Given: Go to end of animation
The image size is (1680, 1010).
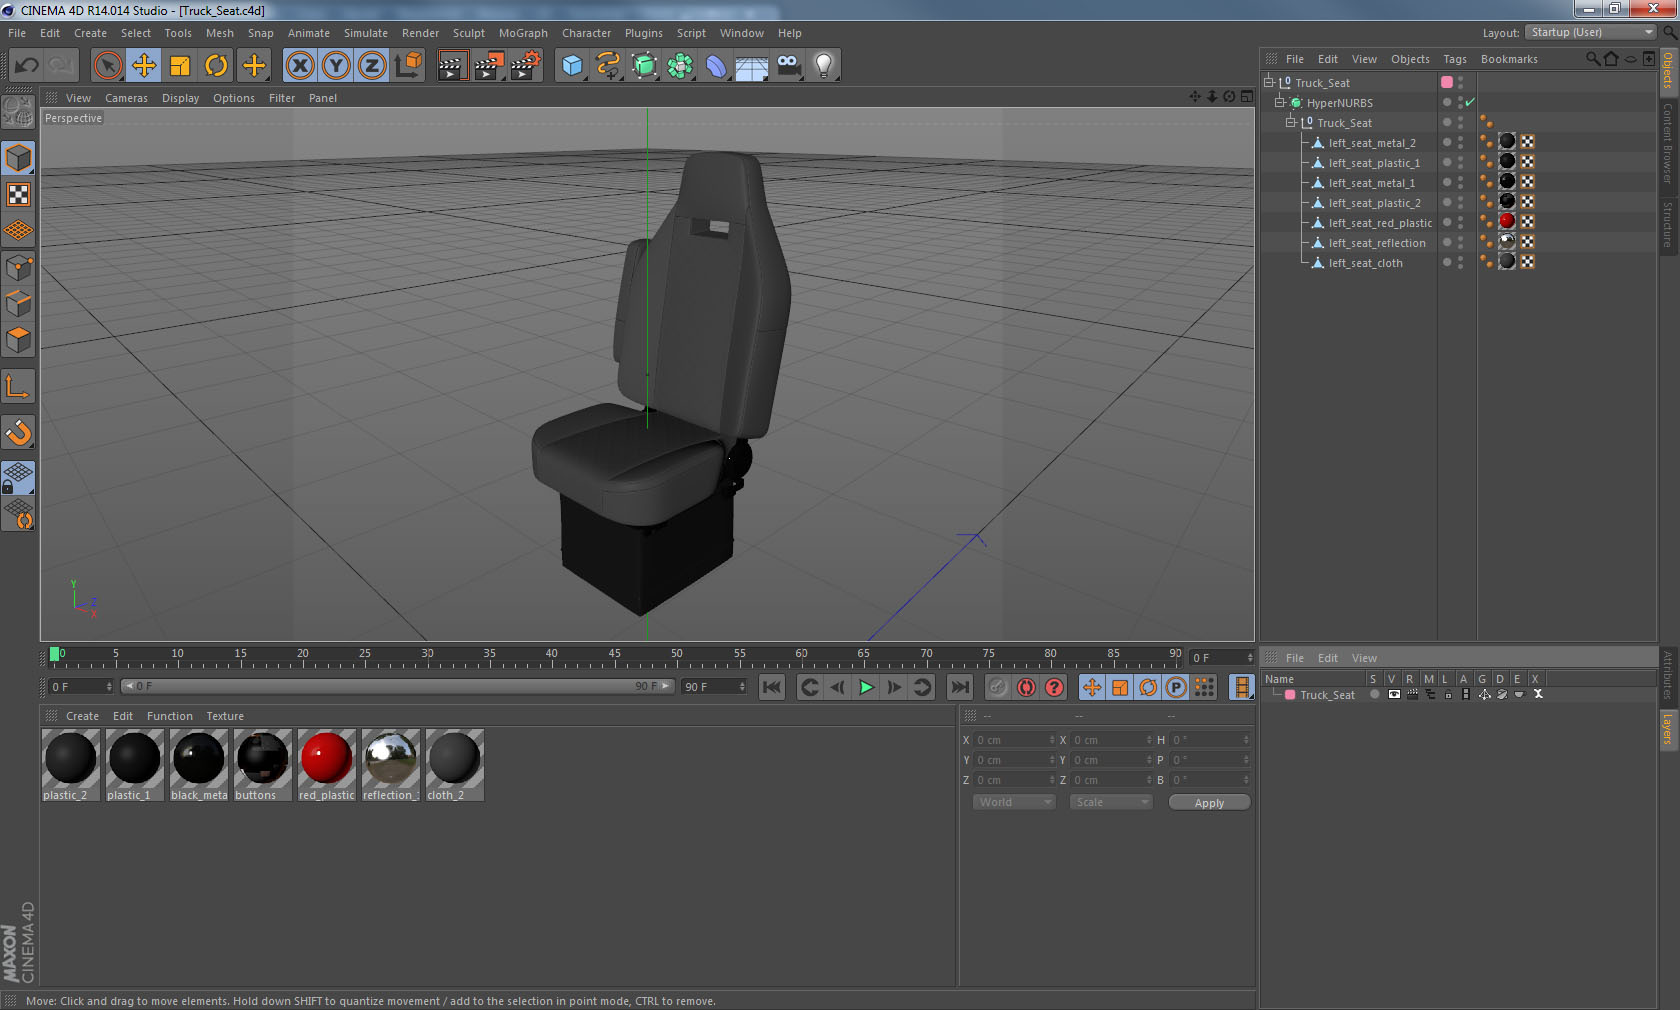Looking at the screenshot, I should (x=959, y=687).
